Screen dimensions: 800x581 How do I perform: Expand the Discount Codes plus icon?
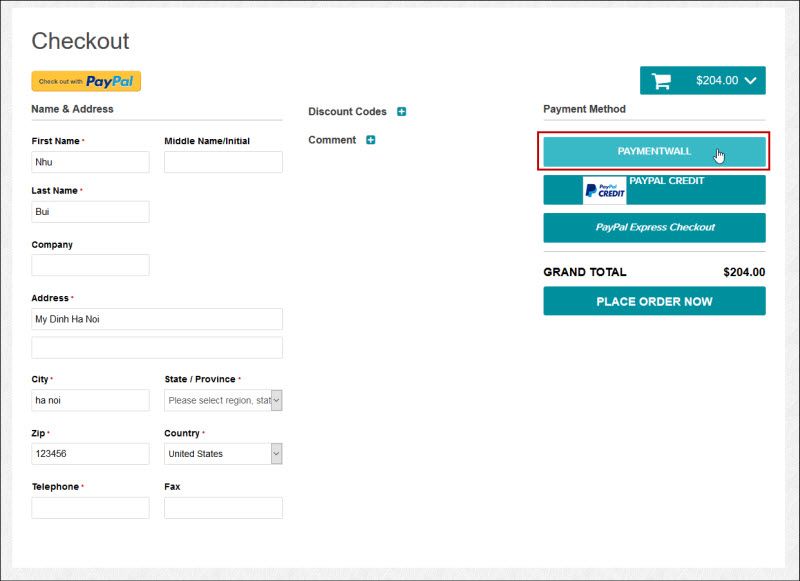402,112
